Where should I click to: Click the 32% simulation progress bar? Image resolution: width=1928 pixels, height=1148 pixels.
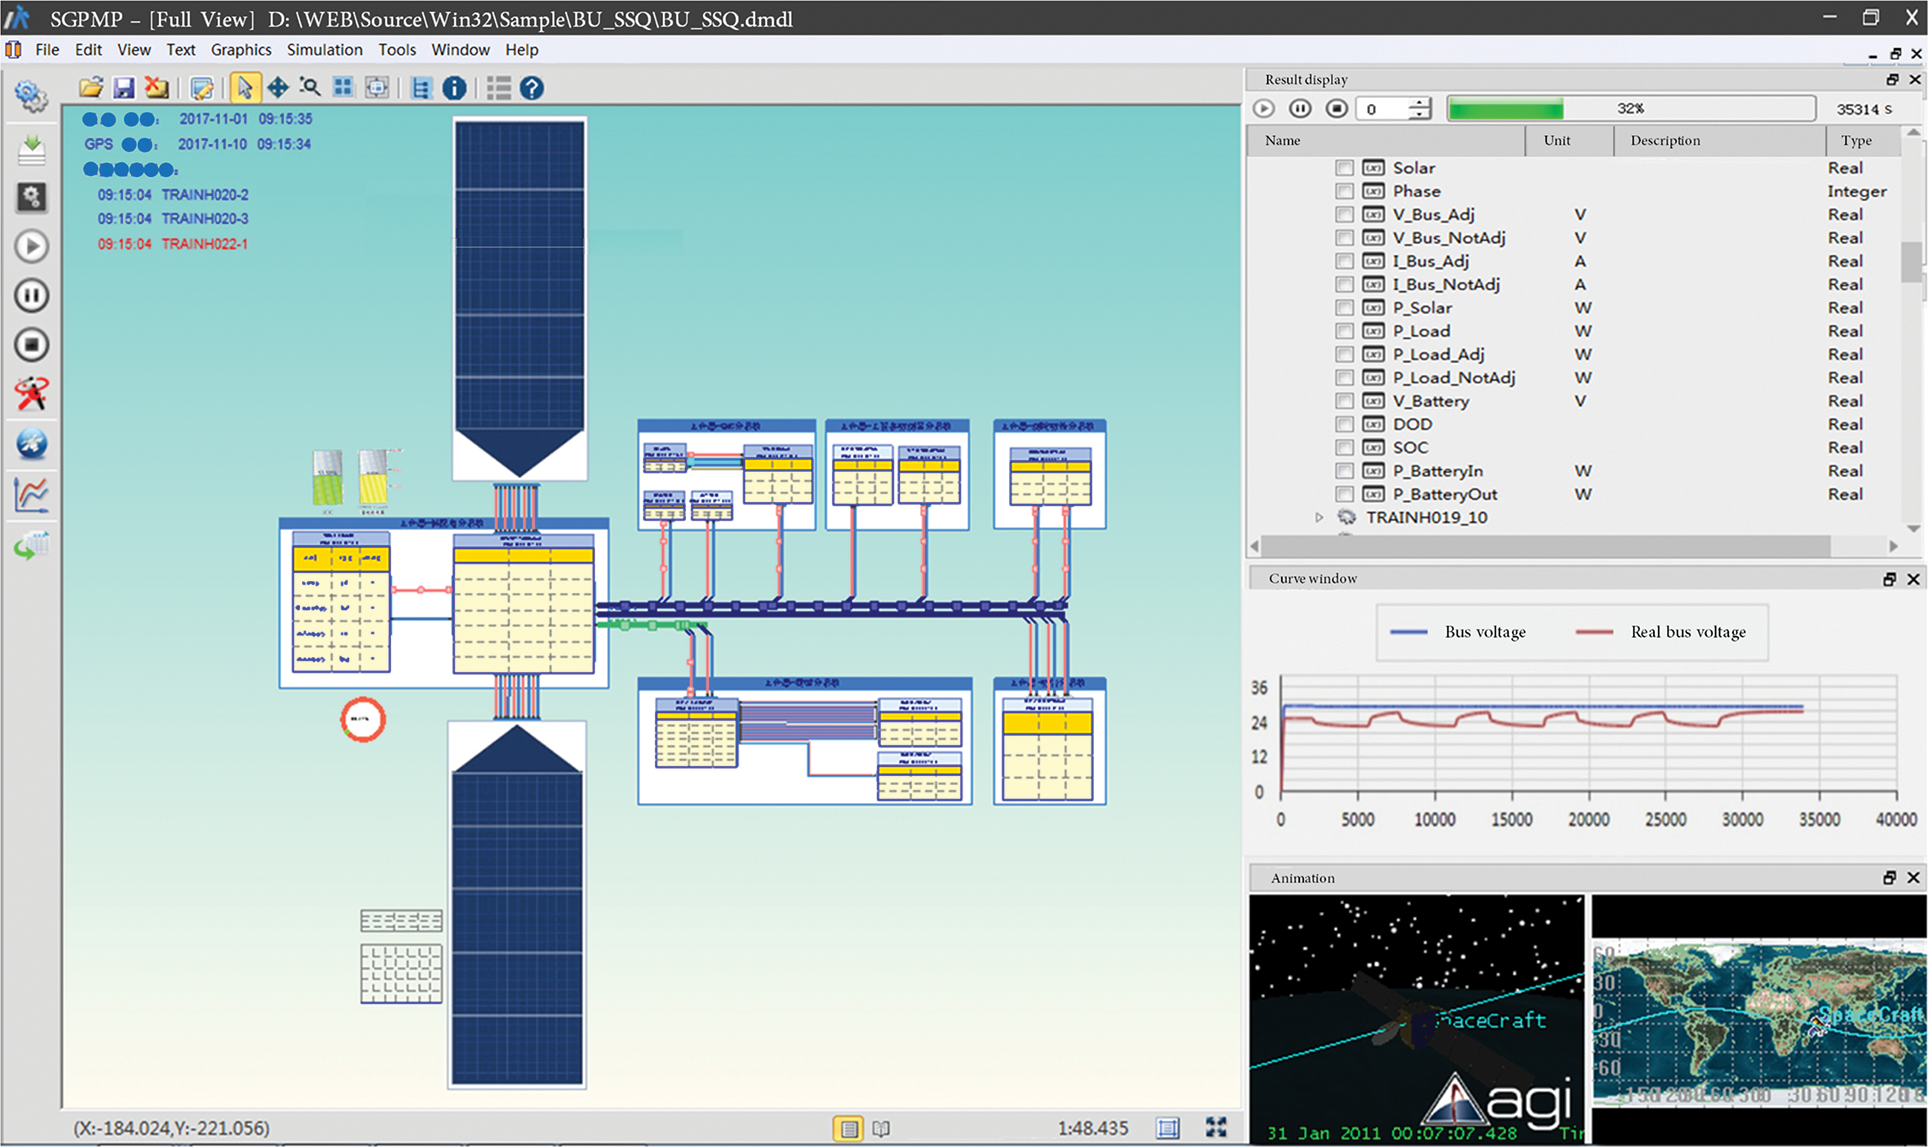pos(1630,108)
